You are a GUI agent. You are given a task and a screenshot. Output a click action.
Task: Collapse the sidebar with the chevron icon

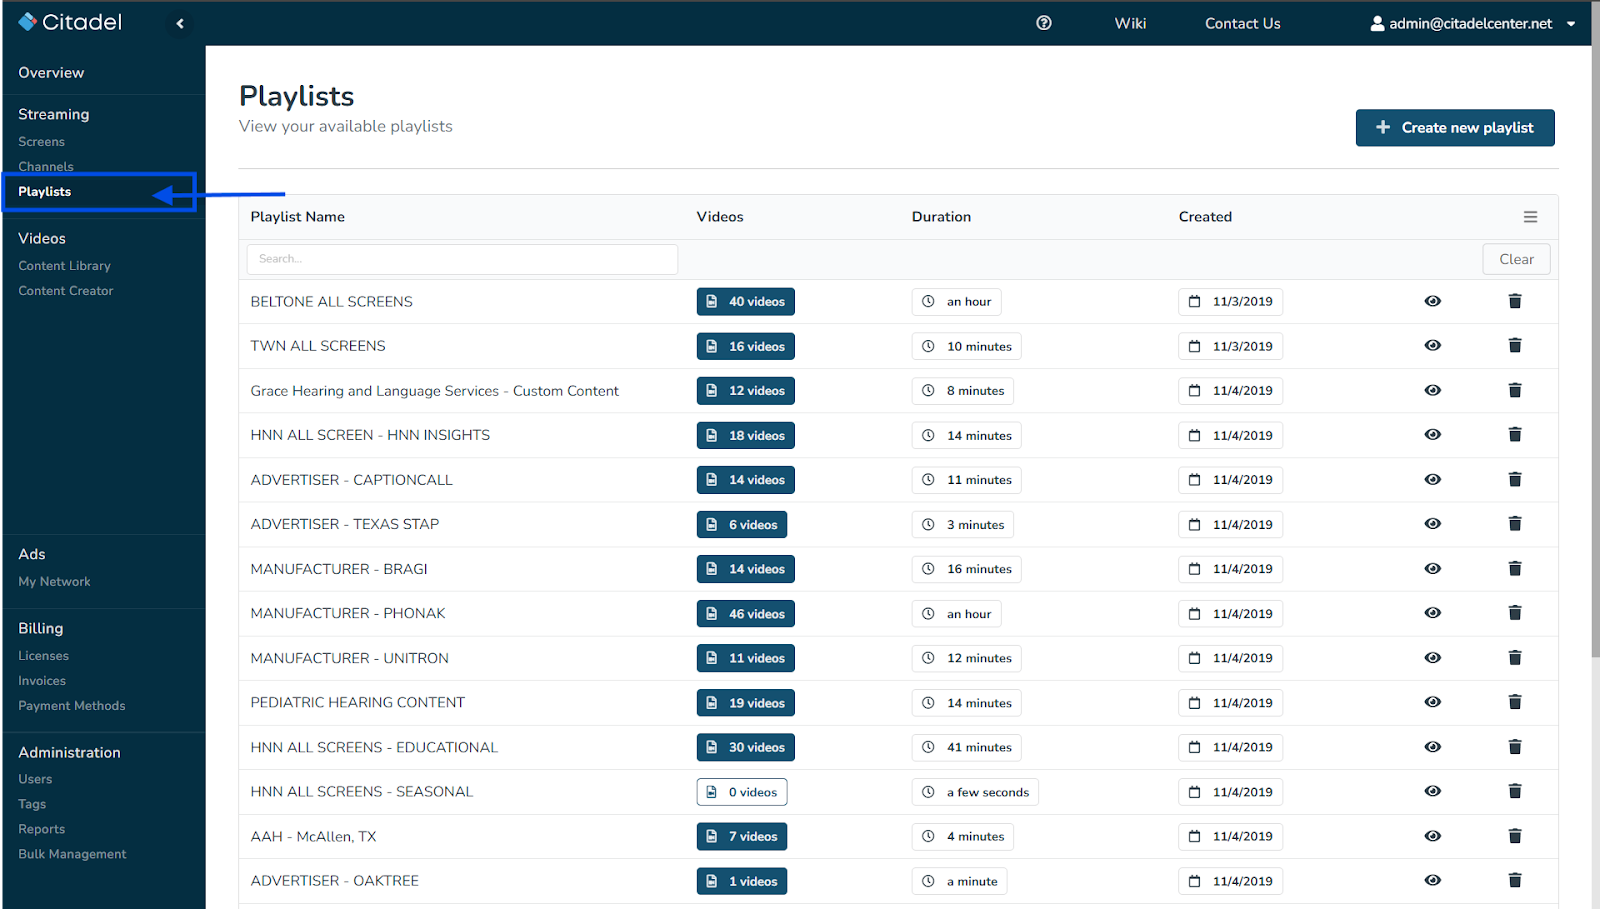(180, 23)
